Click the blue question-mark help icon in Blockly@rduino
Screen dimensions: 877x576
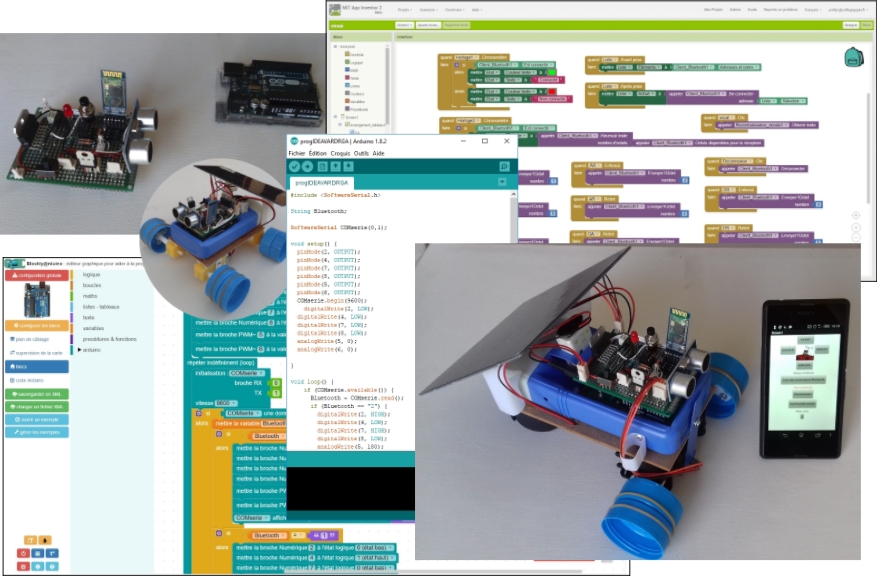52,566
